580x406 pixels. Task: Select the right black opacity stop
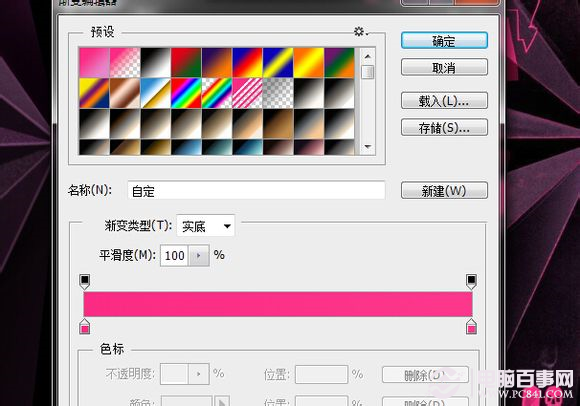(x=471, y=282)
